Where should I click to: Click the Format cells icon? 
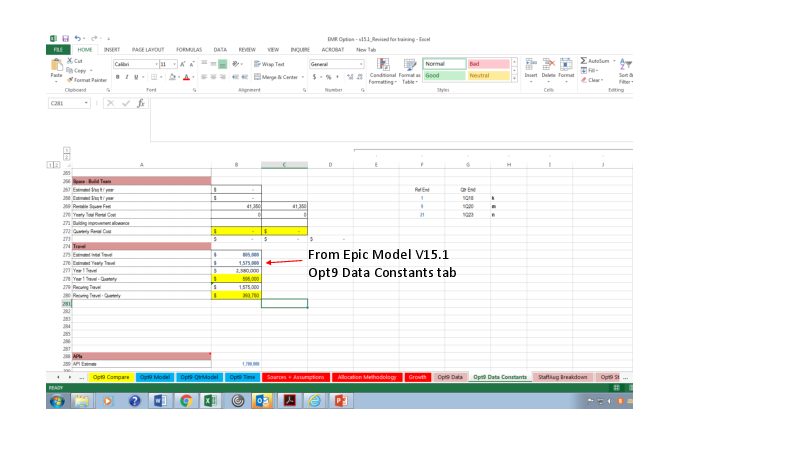pos(566,68)
